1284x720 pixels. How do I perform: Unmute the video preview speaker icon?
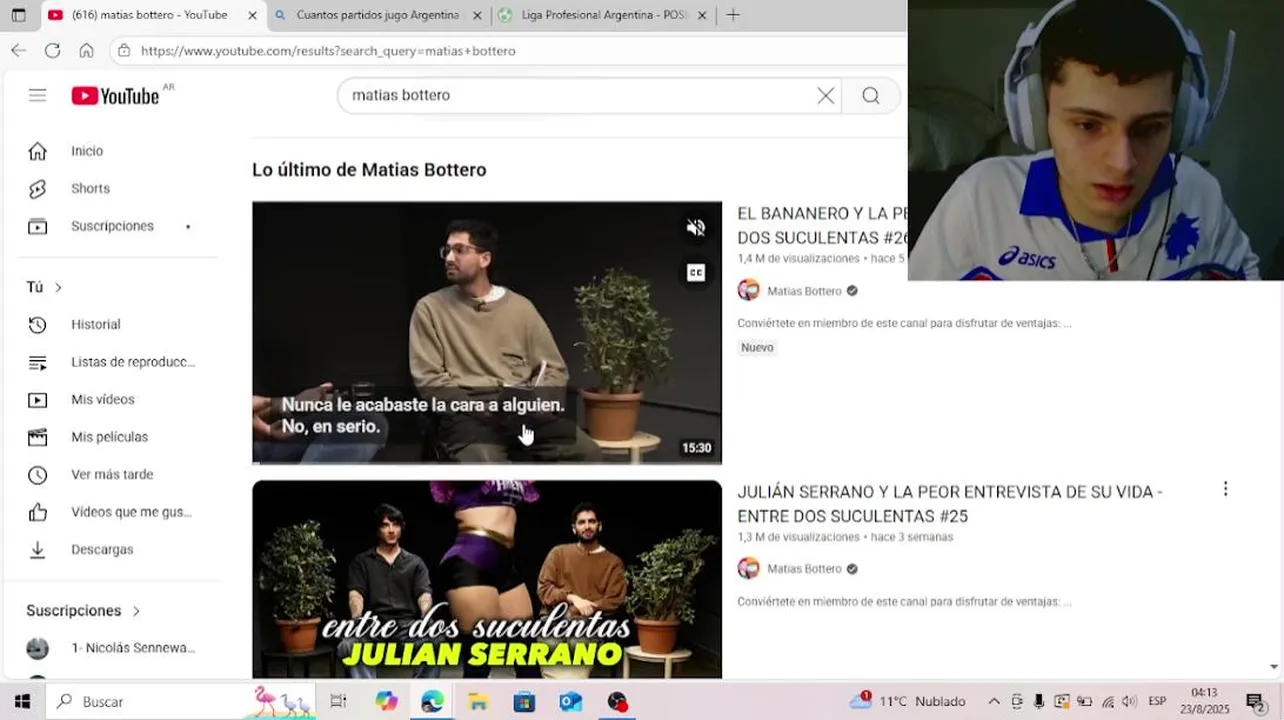[696, 228]
